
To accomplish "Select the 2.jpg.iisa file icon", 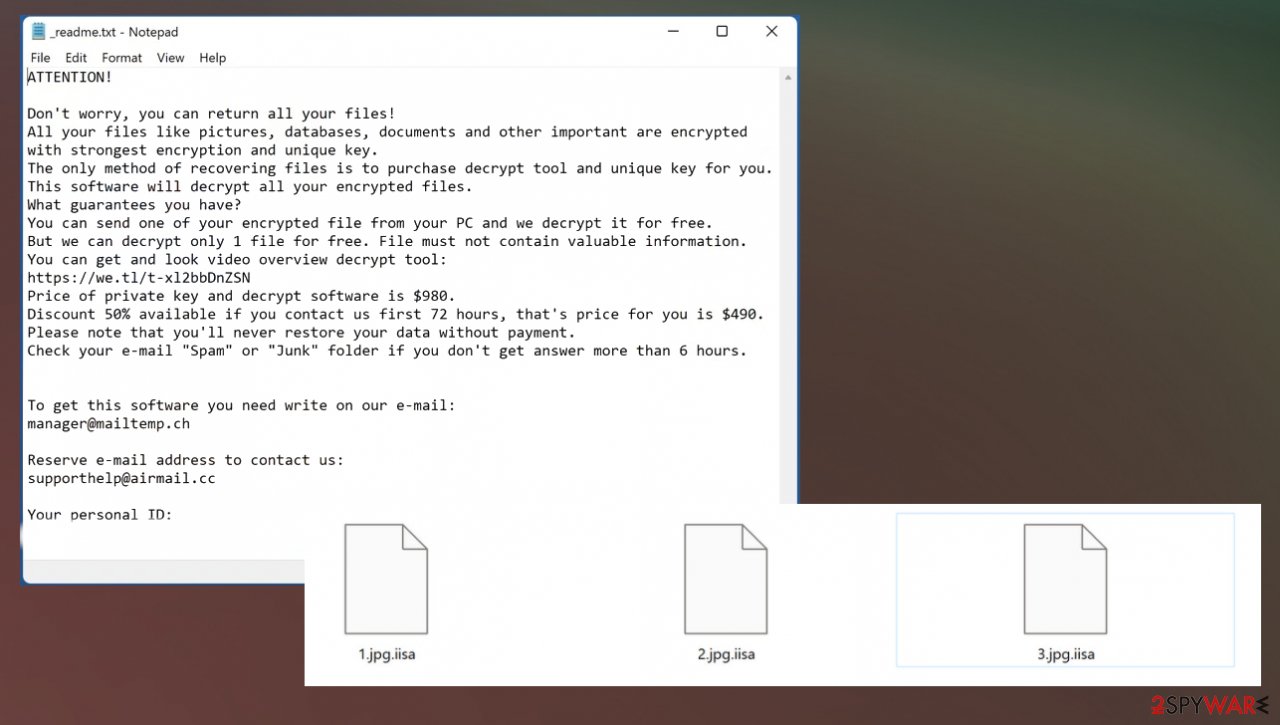I will pos(726,578).
